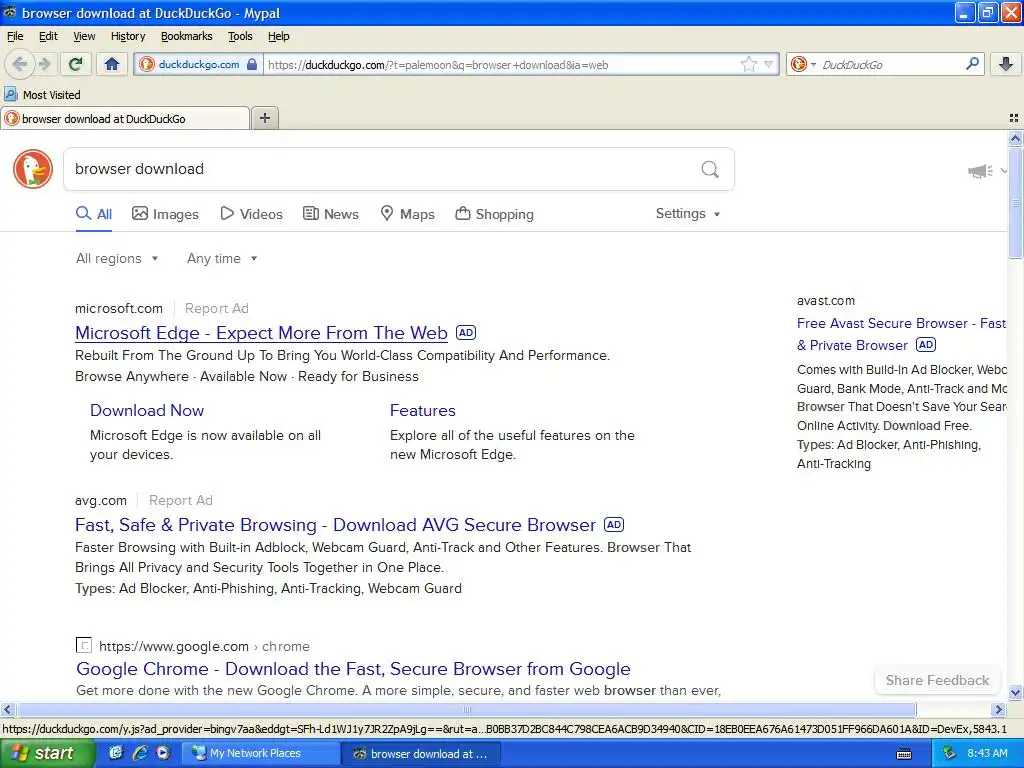The image size is (1024, 768).
Task: Open Most Visited bookmarks folder
Action: pos(43,95)
